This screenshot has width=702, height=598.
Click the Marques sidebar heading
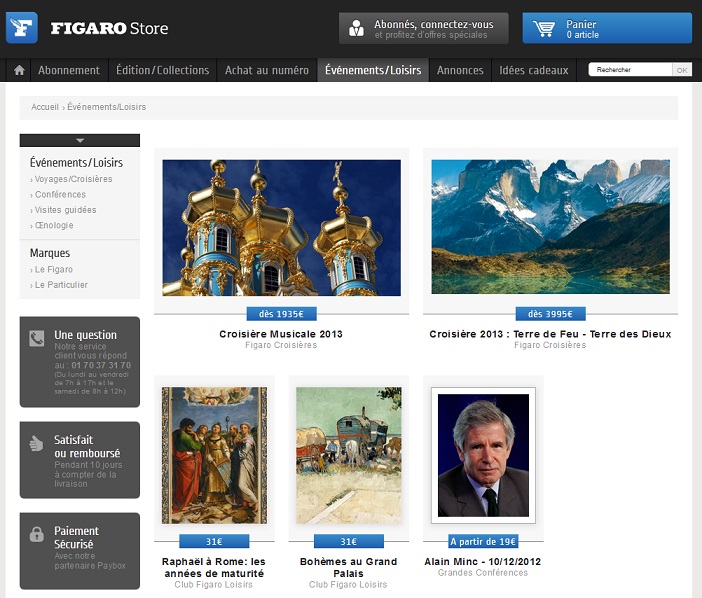click(x=50, y=253)
